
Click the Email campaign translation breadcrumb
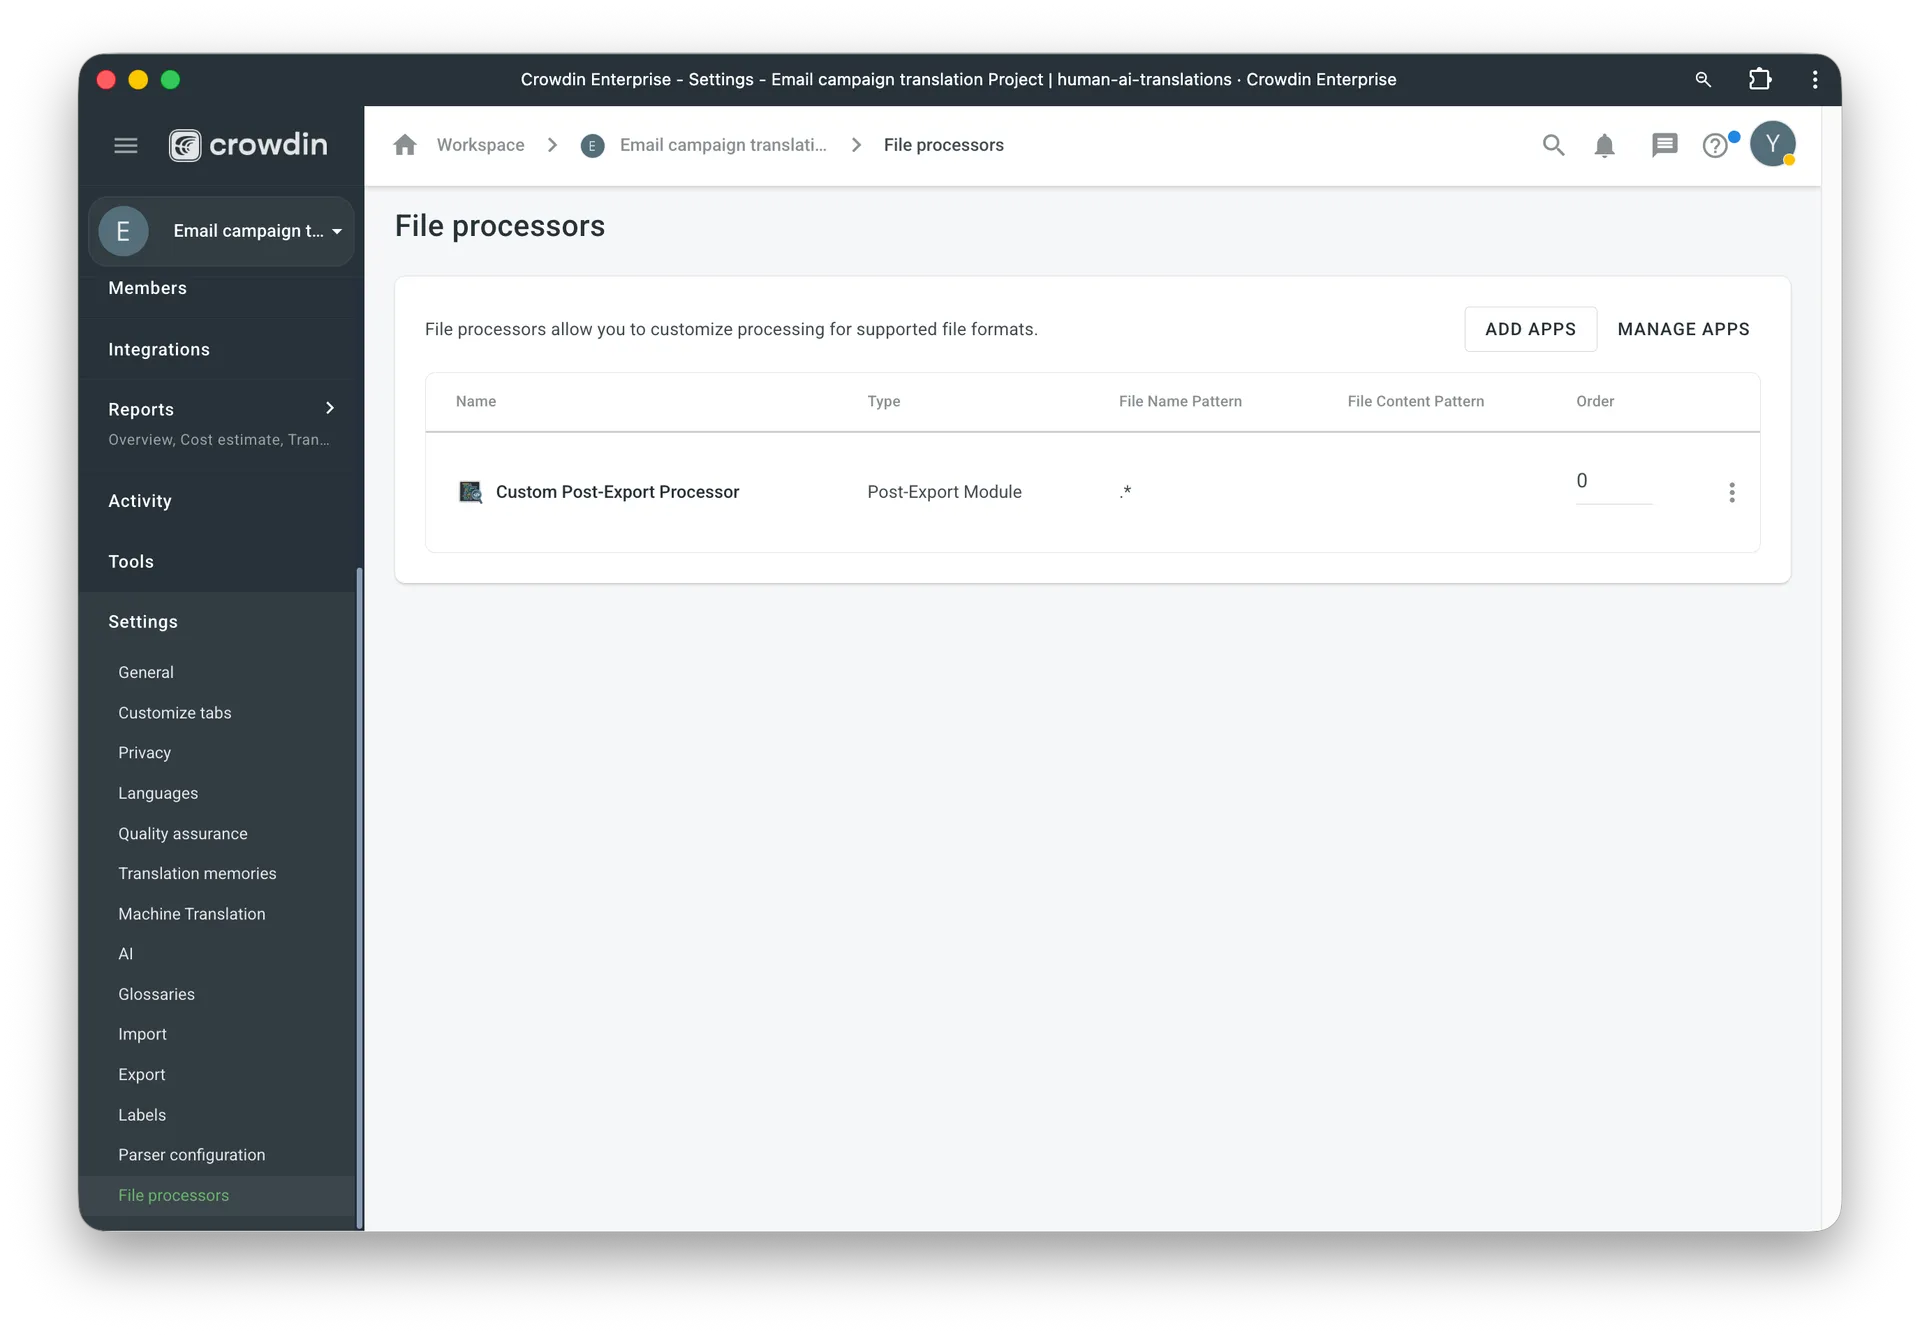click(x=722, y=145)
